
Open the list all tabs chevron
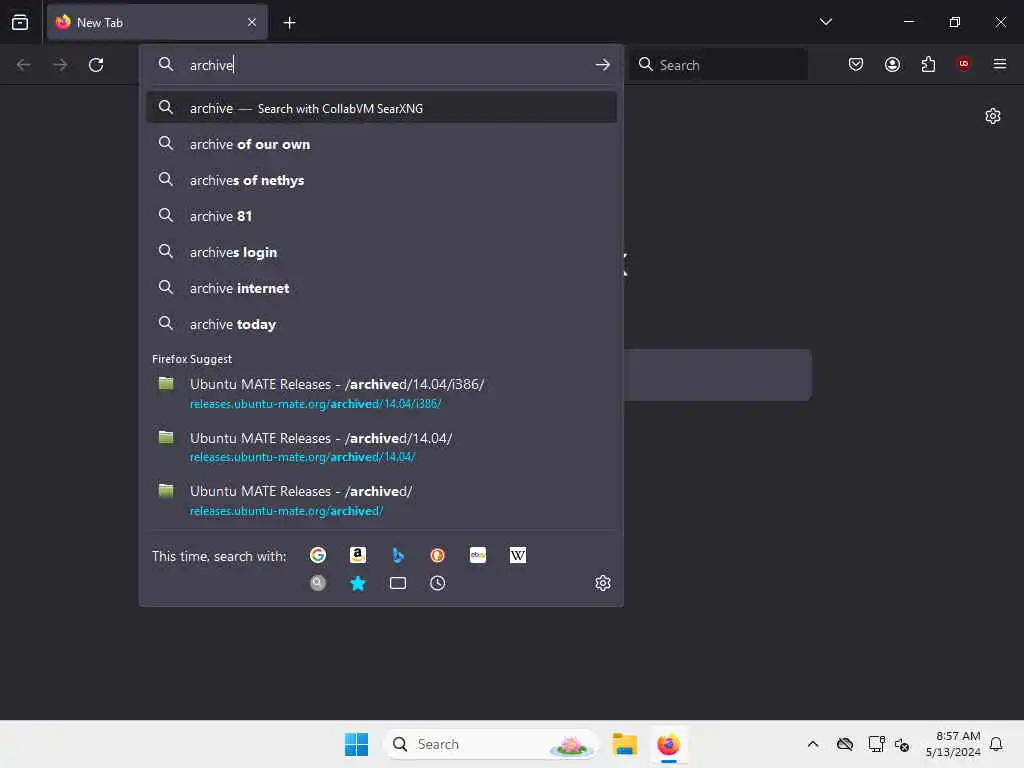tap(825, 22)
